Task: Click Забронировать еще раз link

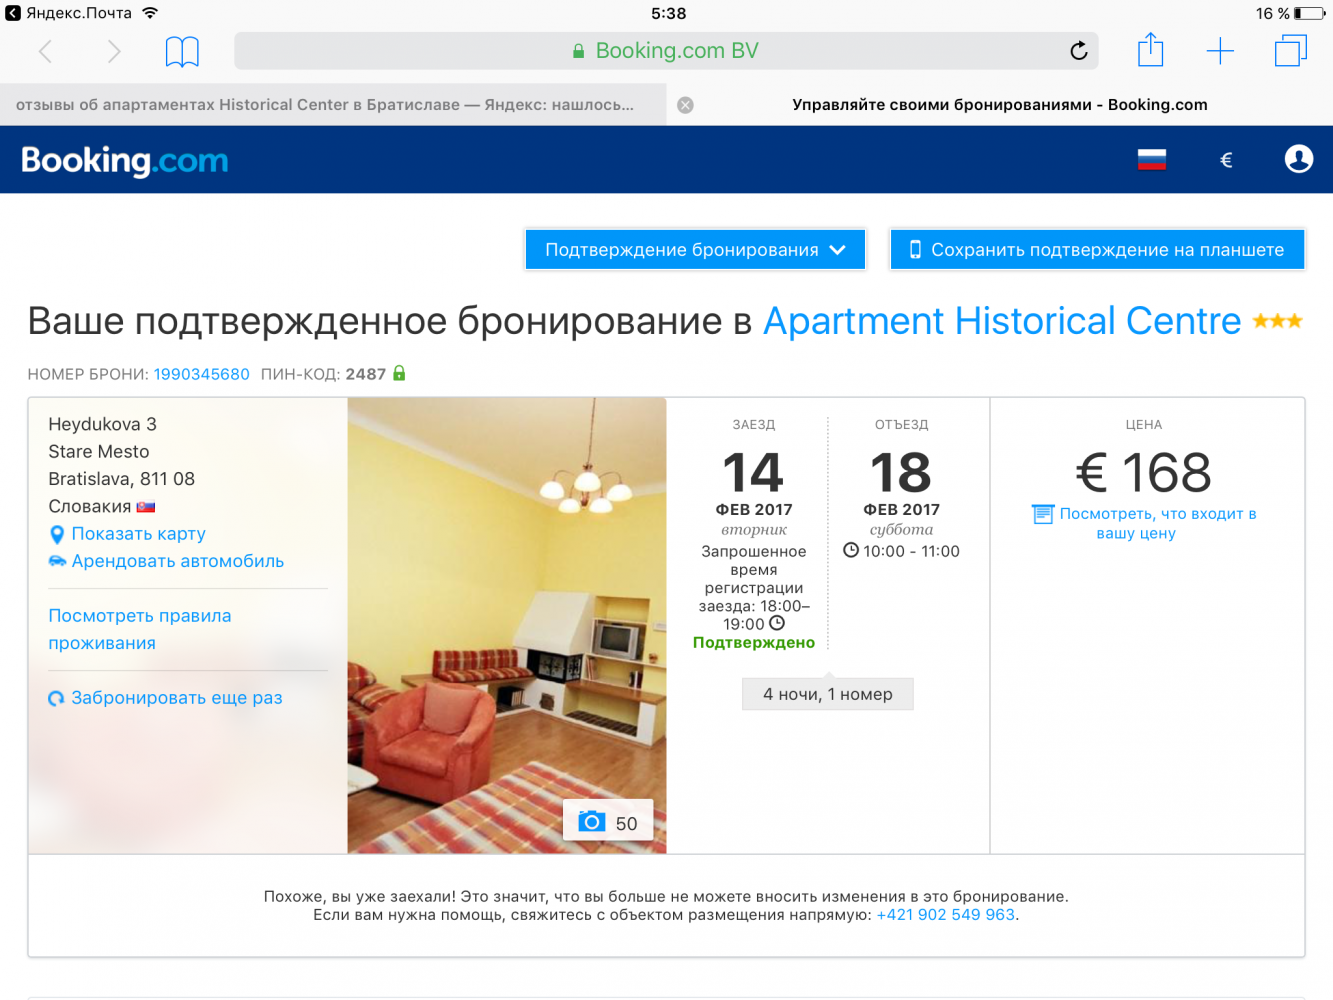Action: tap(176, 698)
